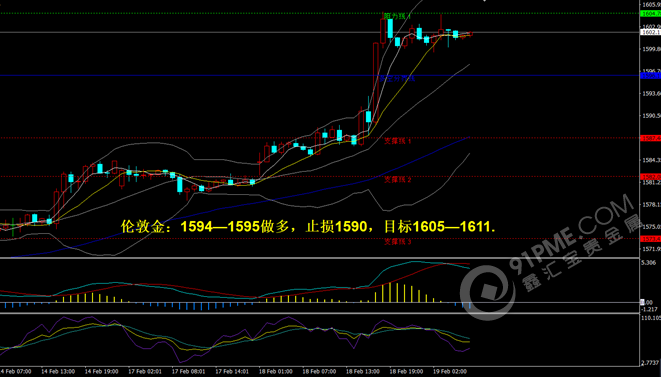
Task: Click the -1.217 MACD scale value
Action: click(x=649, y=309)
